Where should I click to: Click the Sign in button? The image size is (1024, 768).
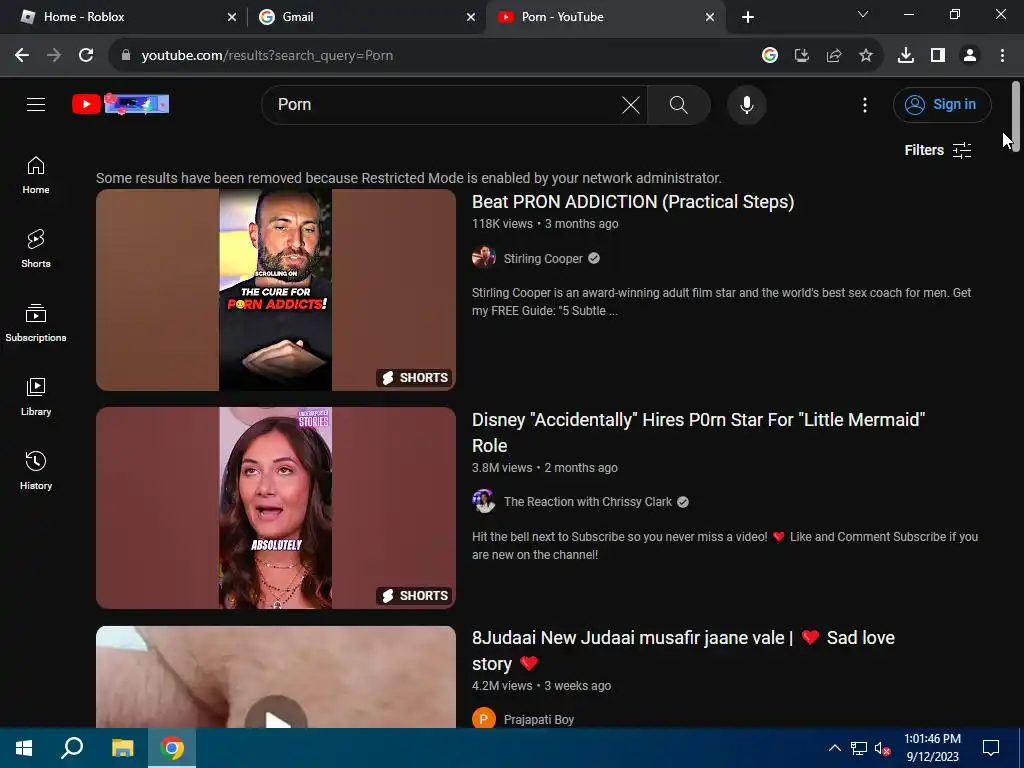(942, 104)
